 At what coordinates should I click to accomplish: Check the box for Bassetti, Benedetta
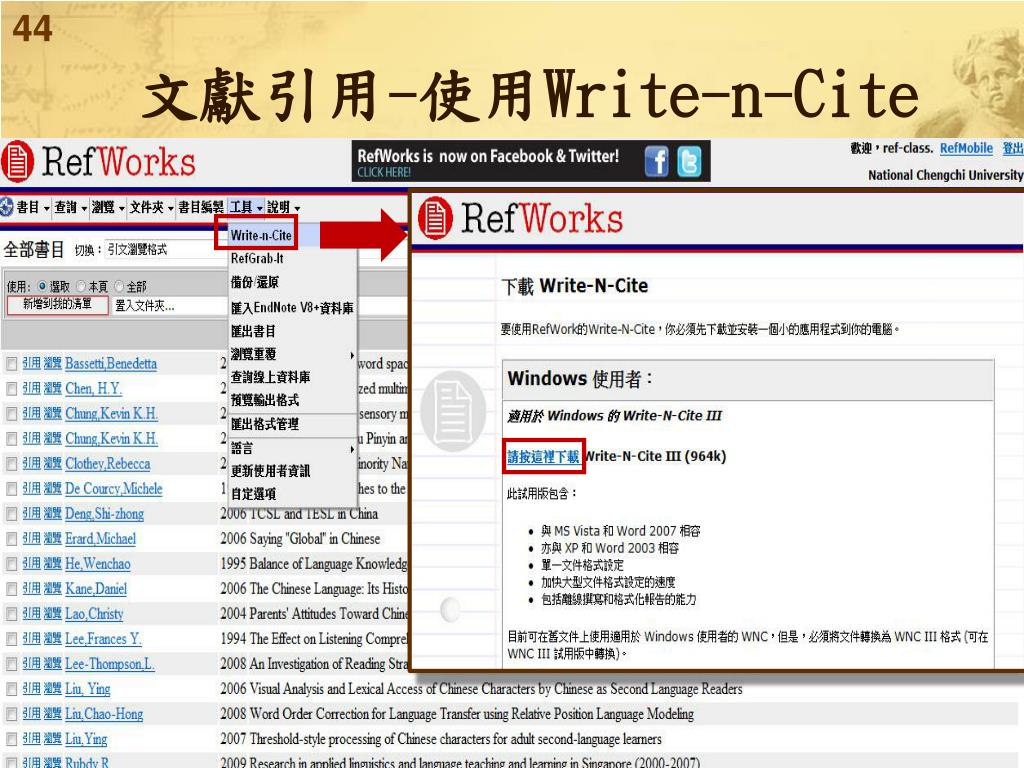click(x=11, y=364)
